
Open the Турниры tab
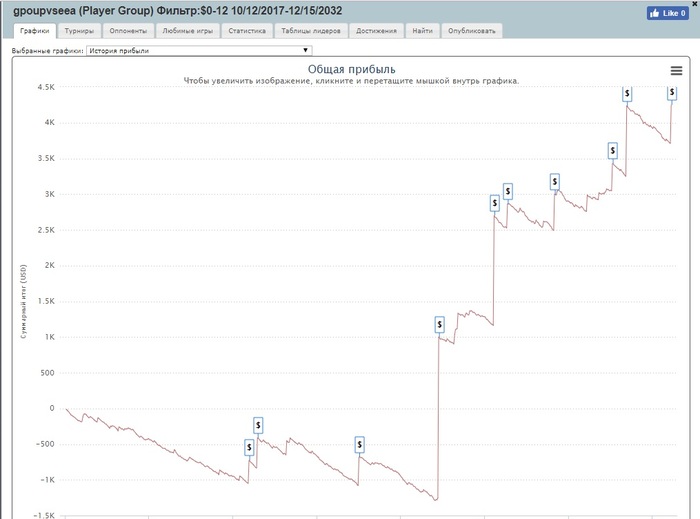[79, 31]
